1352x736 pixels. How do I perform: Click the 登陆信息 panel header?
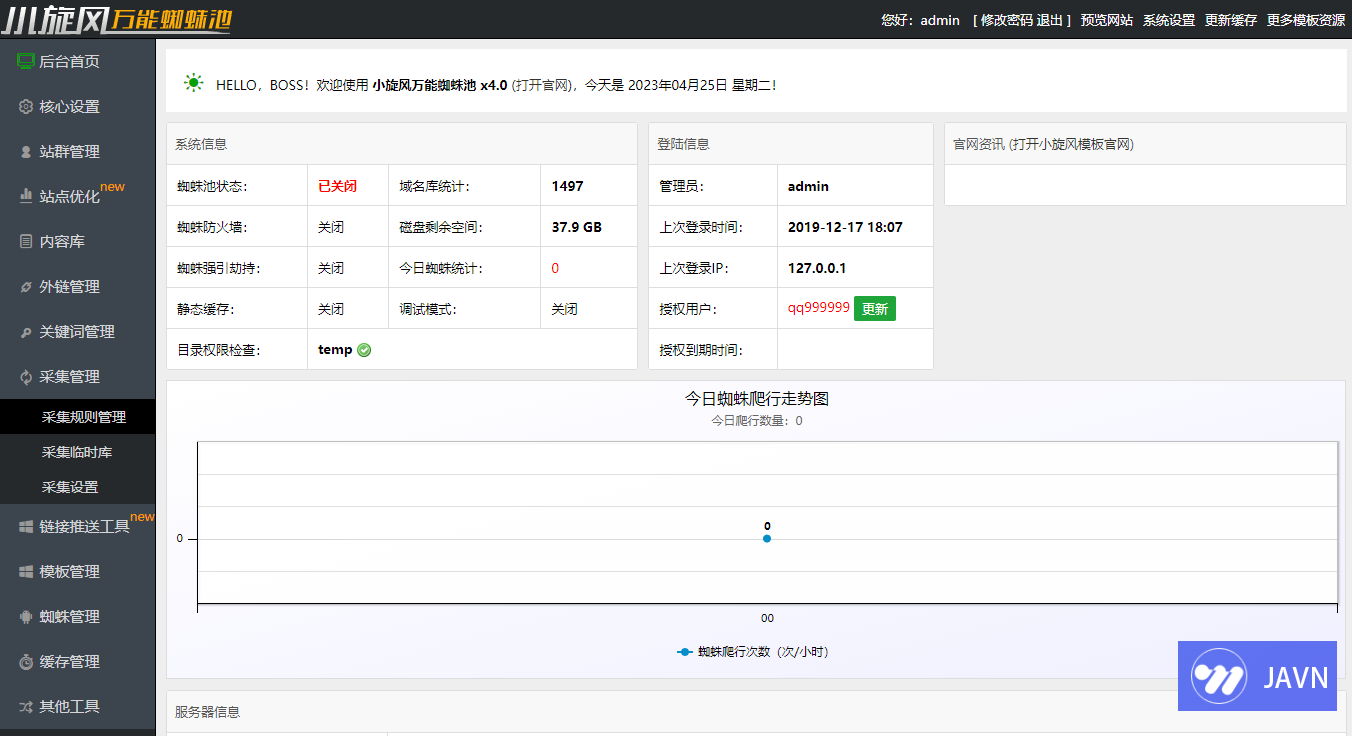tap(791, 144)
